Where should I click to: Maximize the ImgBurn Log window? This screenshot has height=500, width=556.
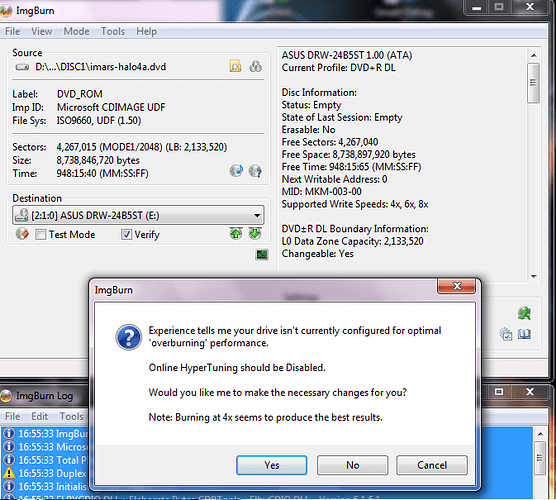pyautogui.click(x=499, y=391)
